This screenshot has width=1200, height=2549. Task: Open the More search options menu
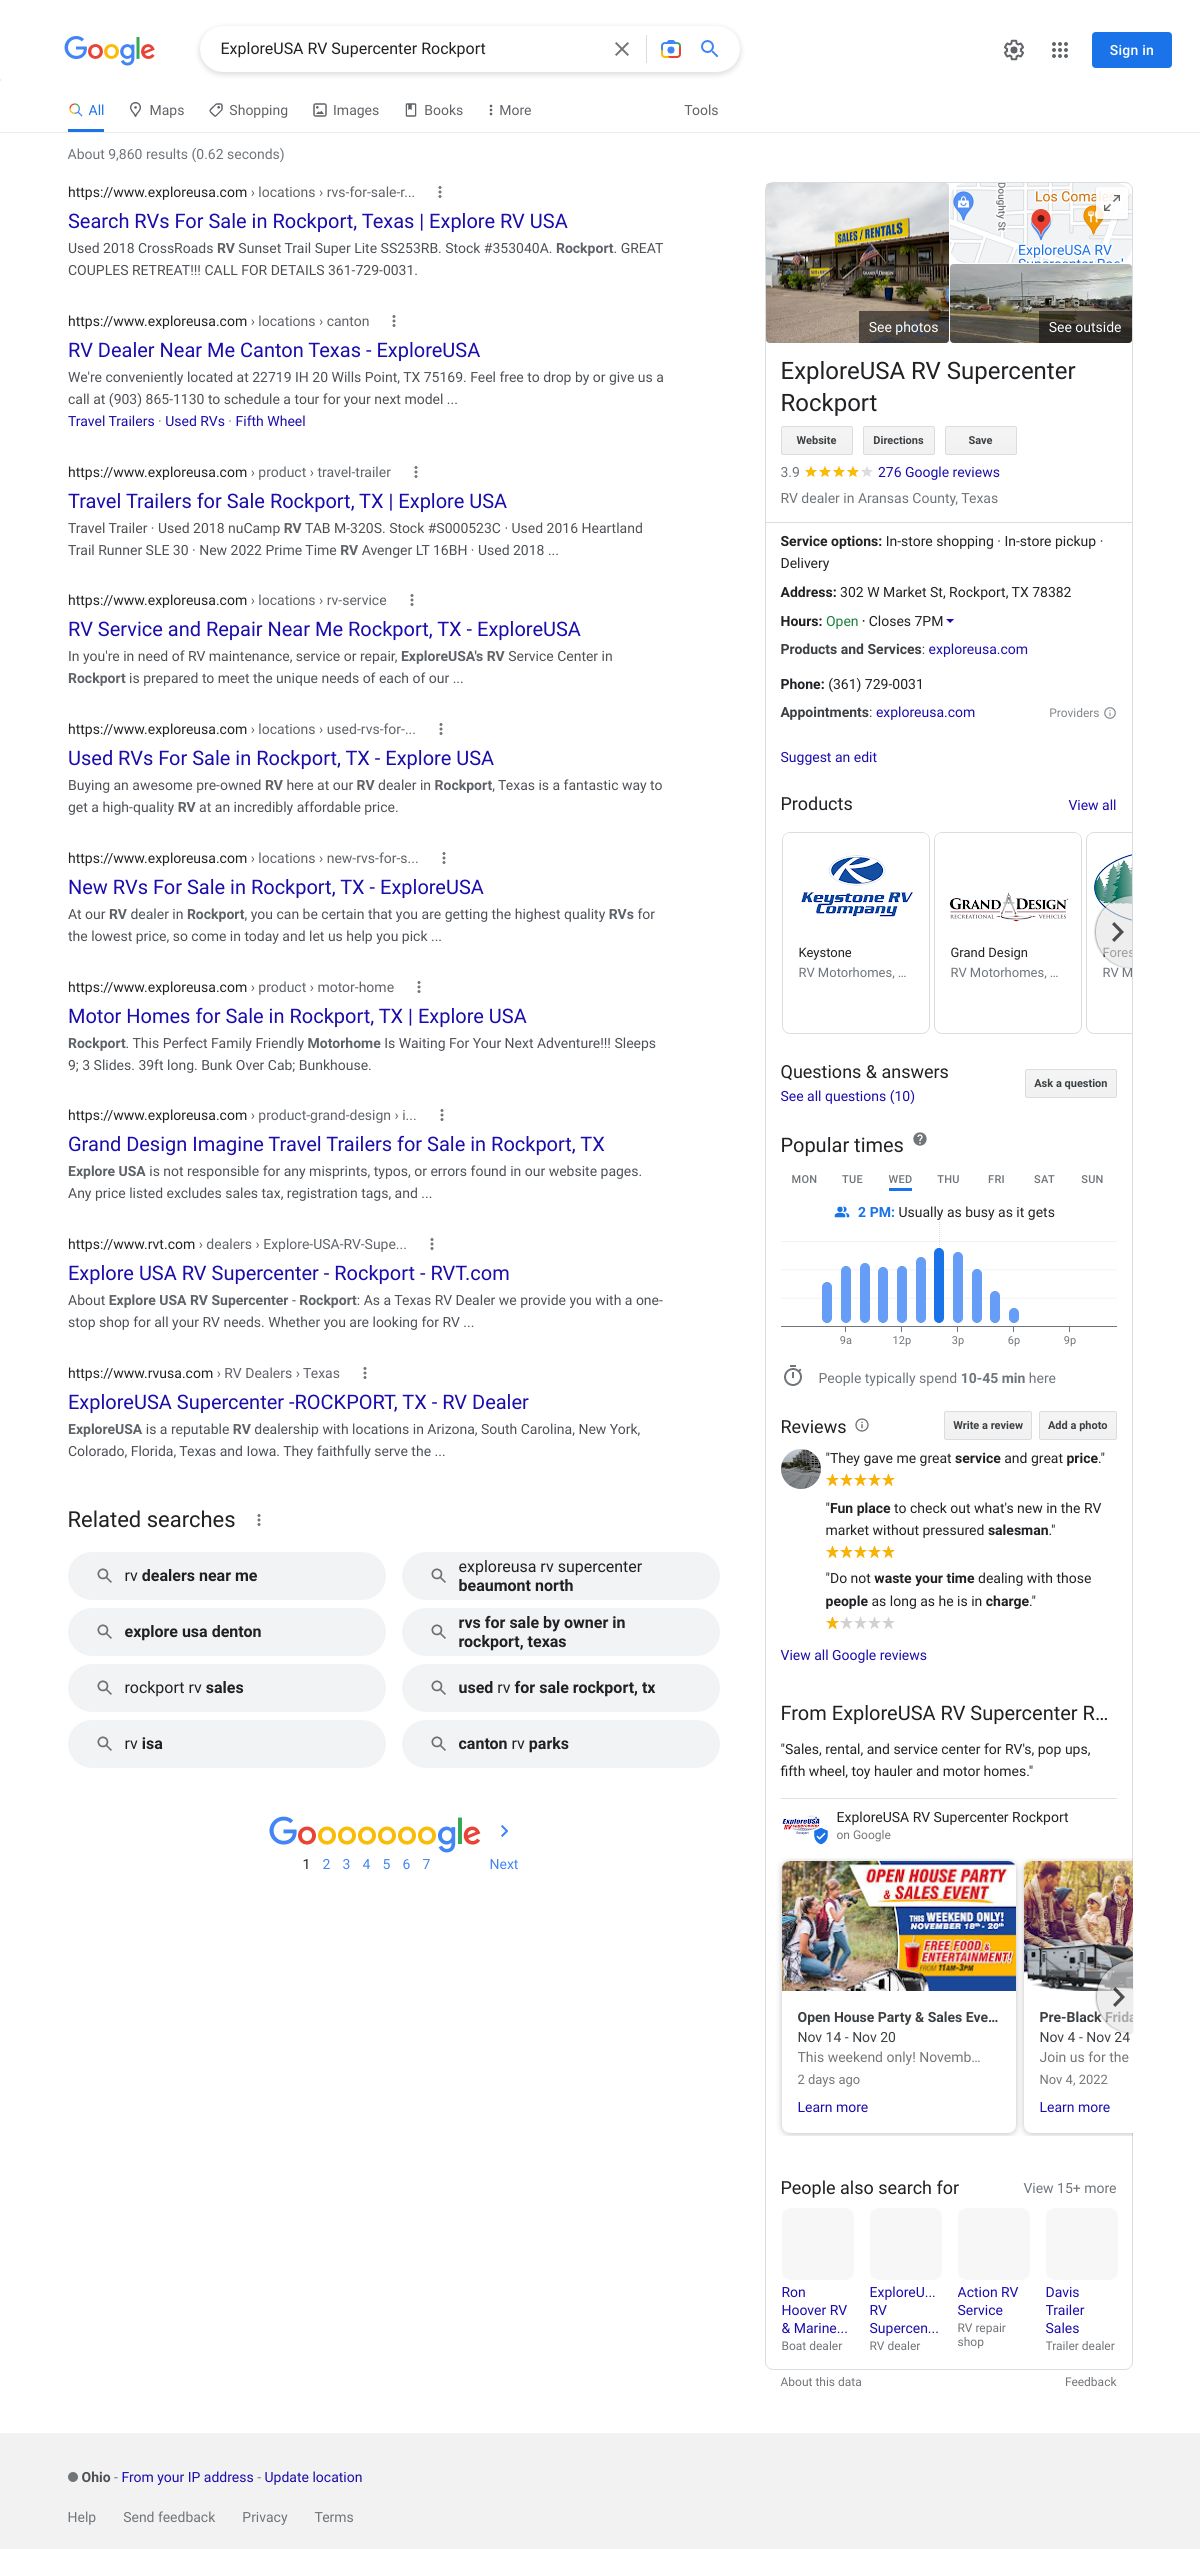[x=509, y=110]
